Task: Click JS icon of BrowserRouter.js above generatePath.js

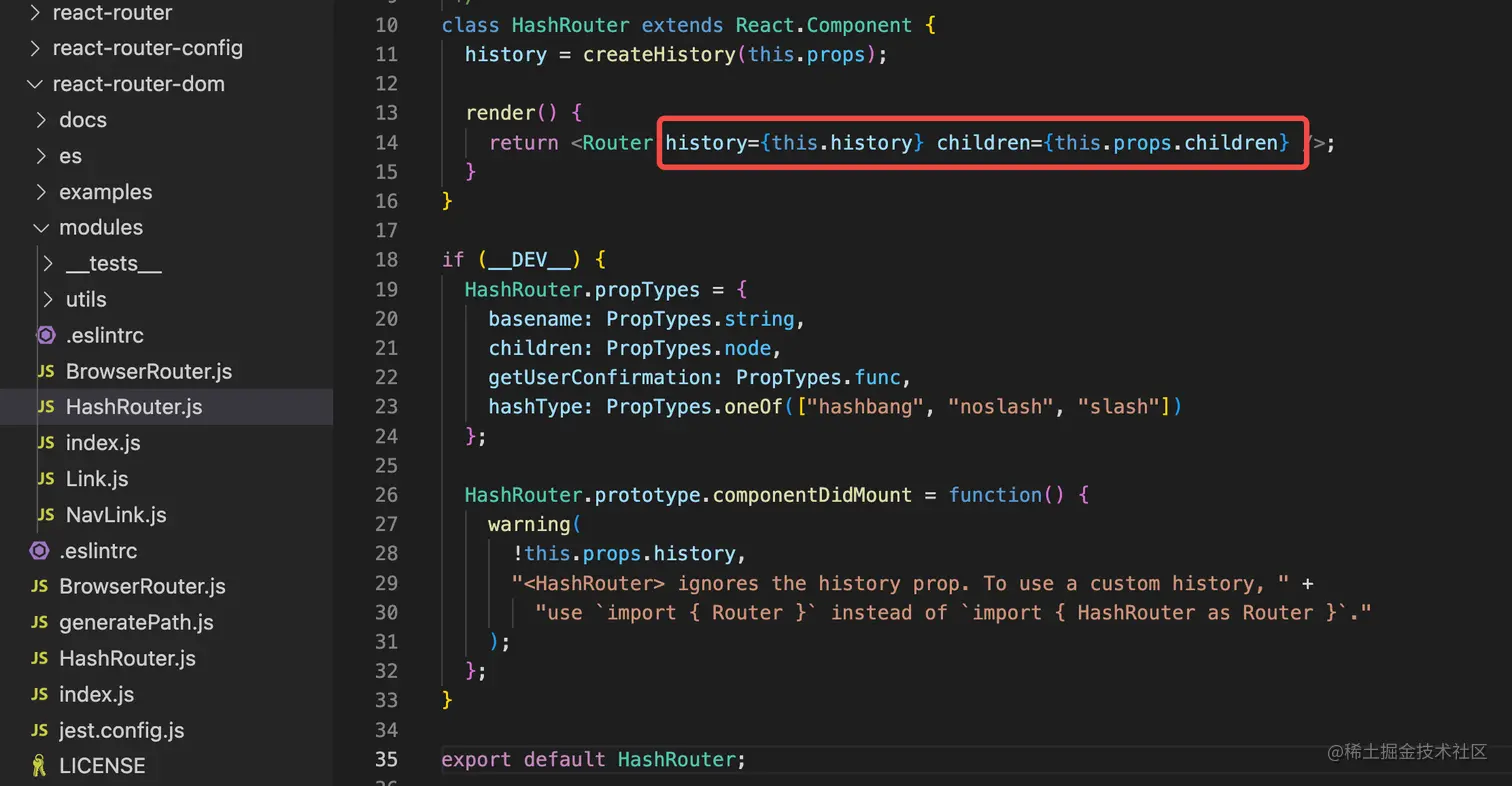Action: (39, 586)
